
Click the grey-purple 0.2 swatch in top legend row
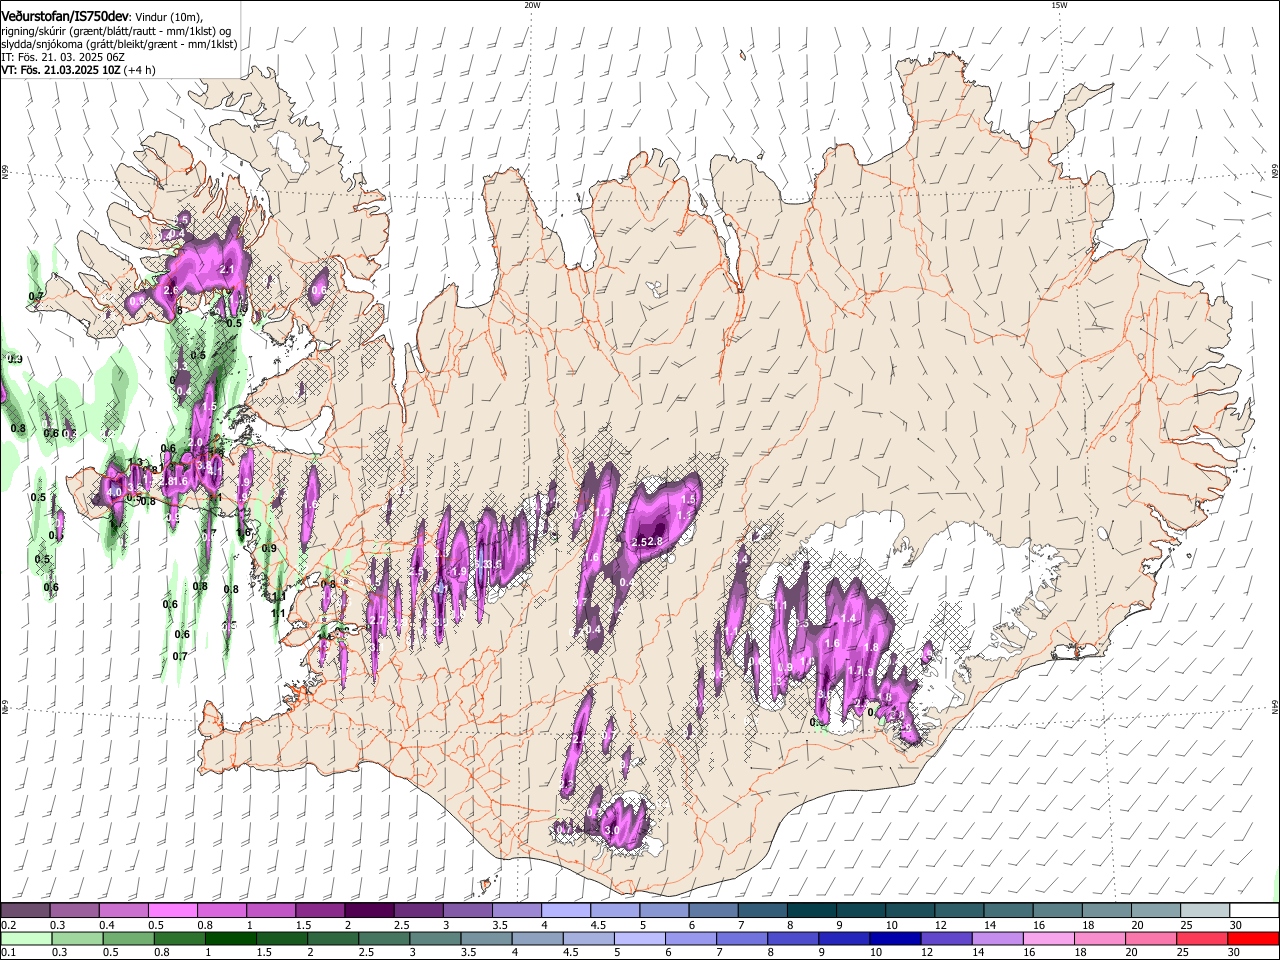tap(26, 910)
